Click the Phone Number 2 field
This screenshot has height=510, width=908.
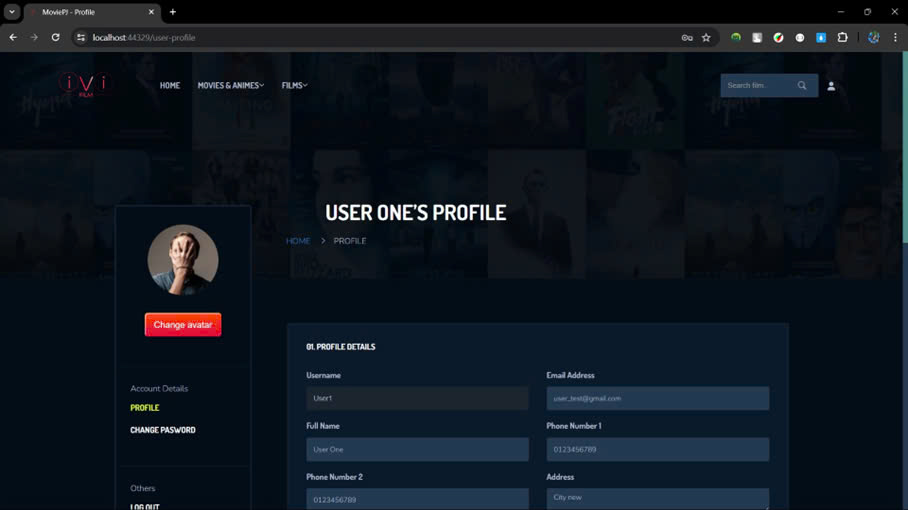(x=417, y=499)
